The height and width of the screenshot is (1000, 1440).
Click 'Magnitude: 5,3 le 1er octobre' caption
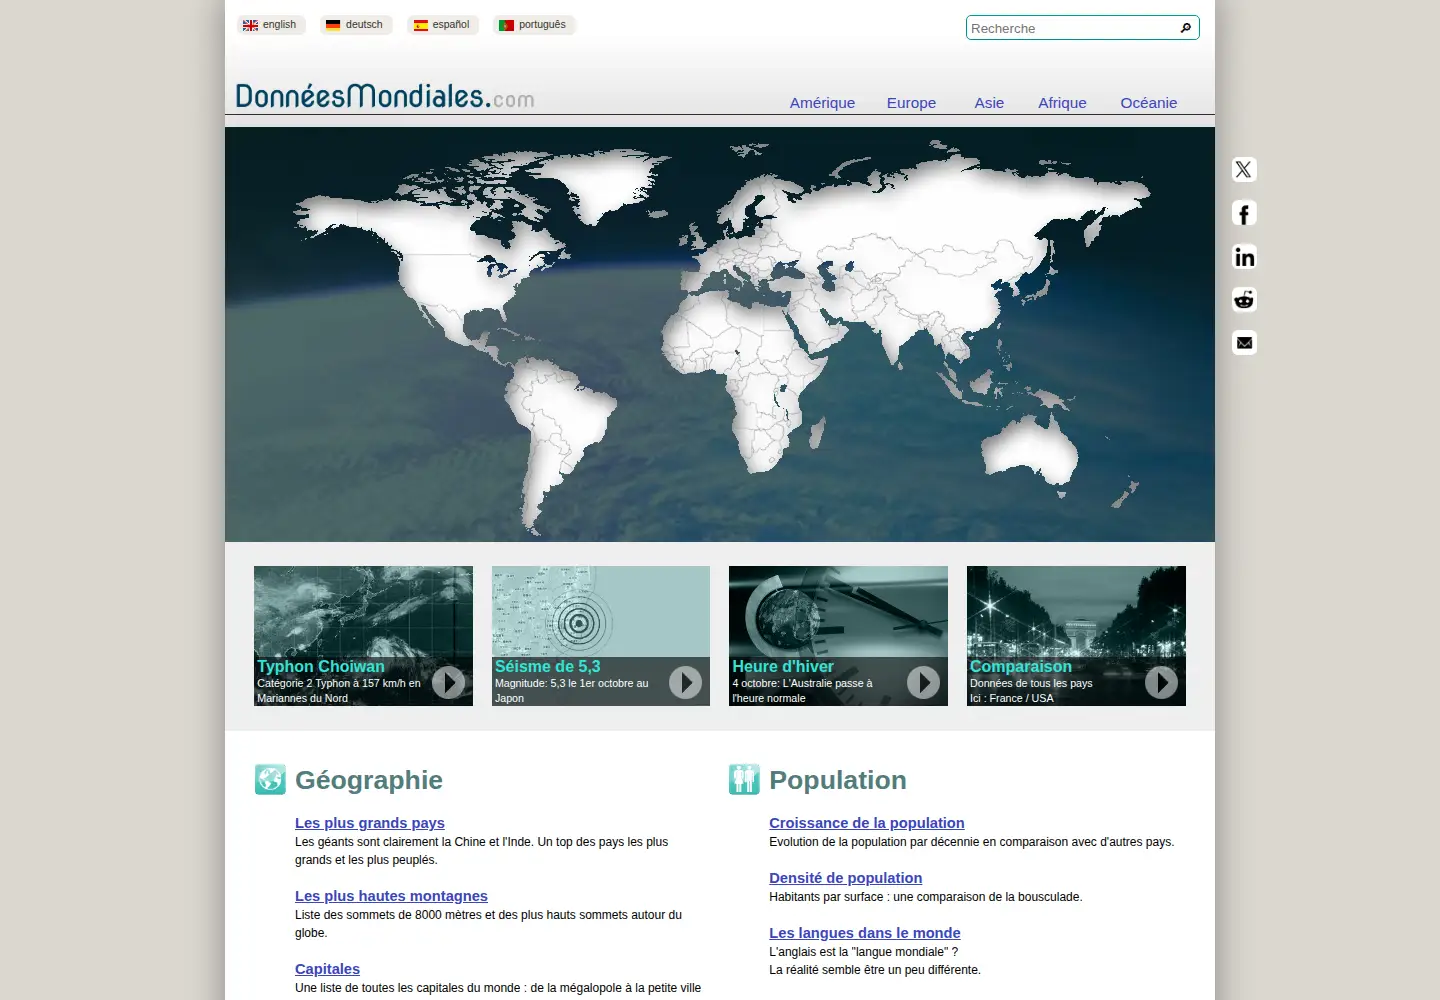coord(564,683)
